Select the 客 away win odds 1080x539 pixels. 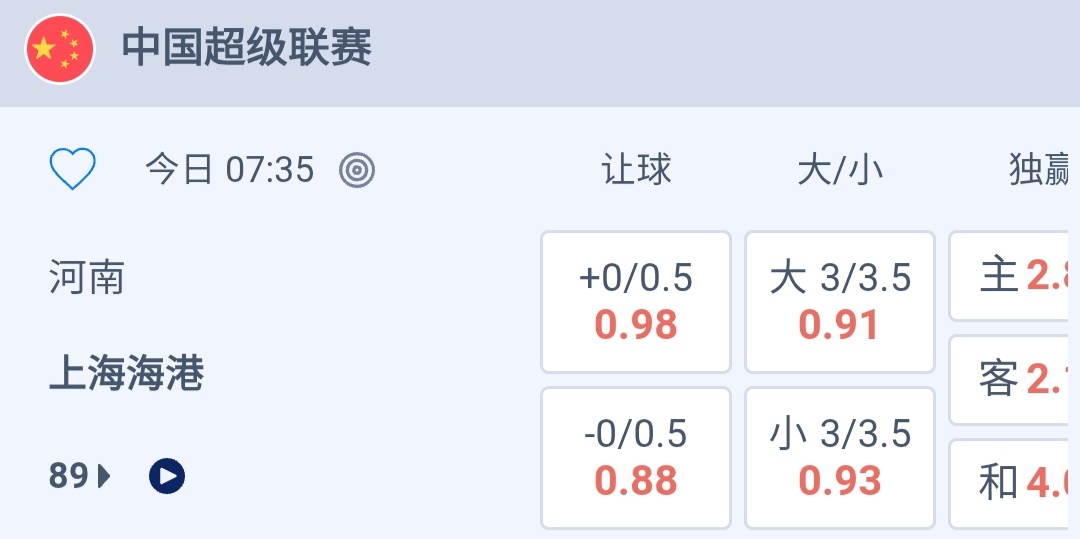[x=1012, y=380]
